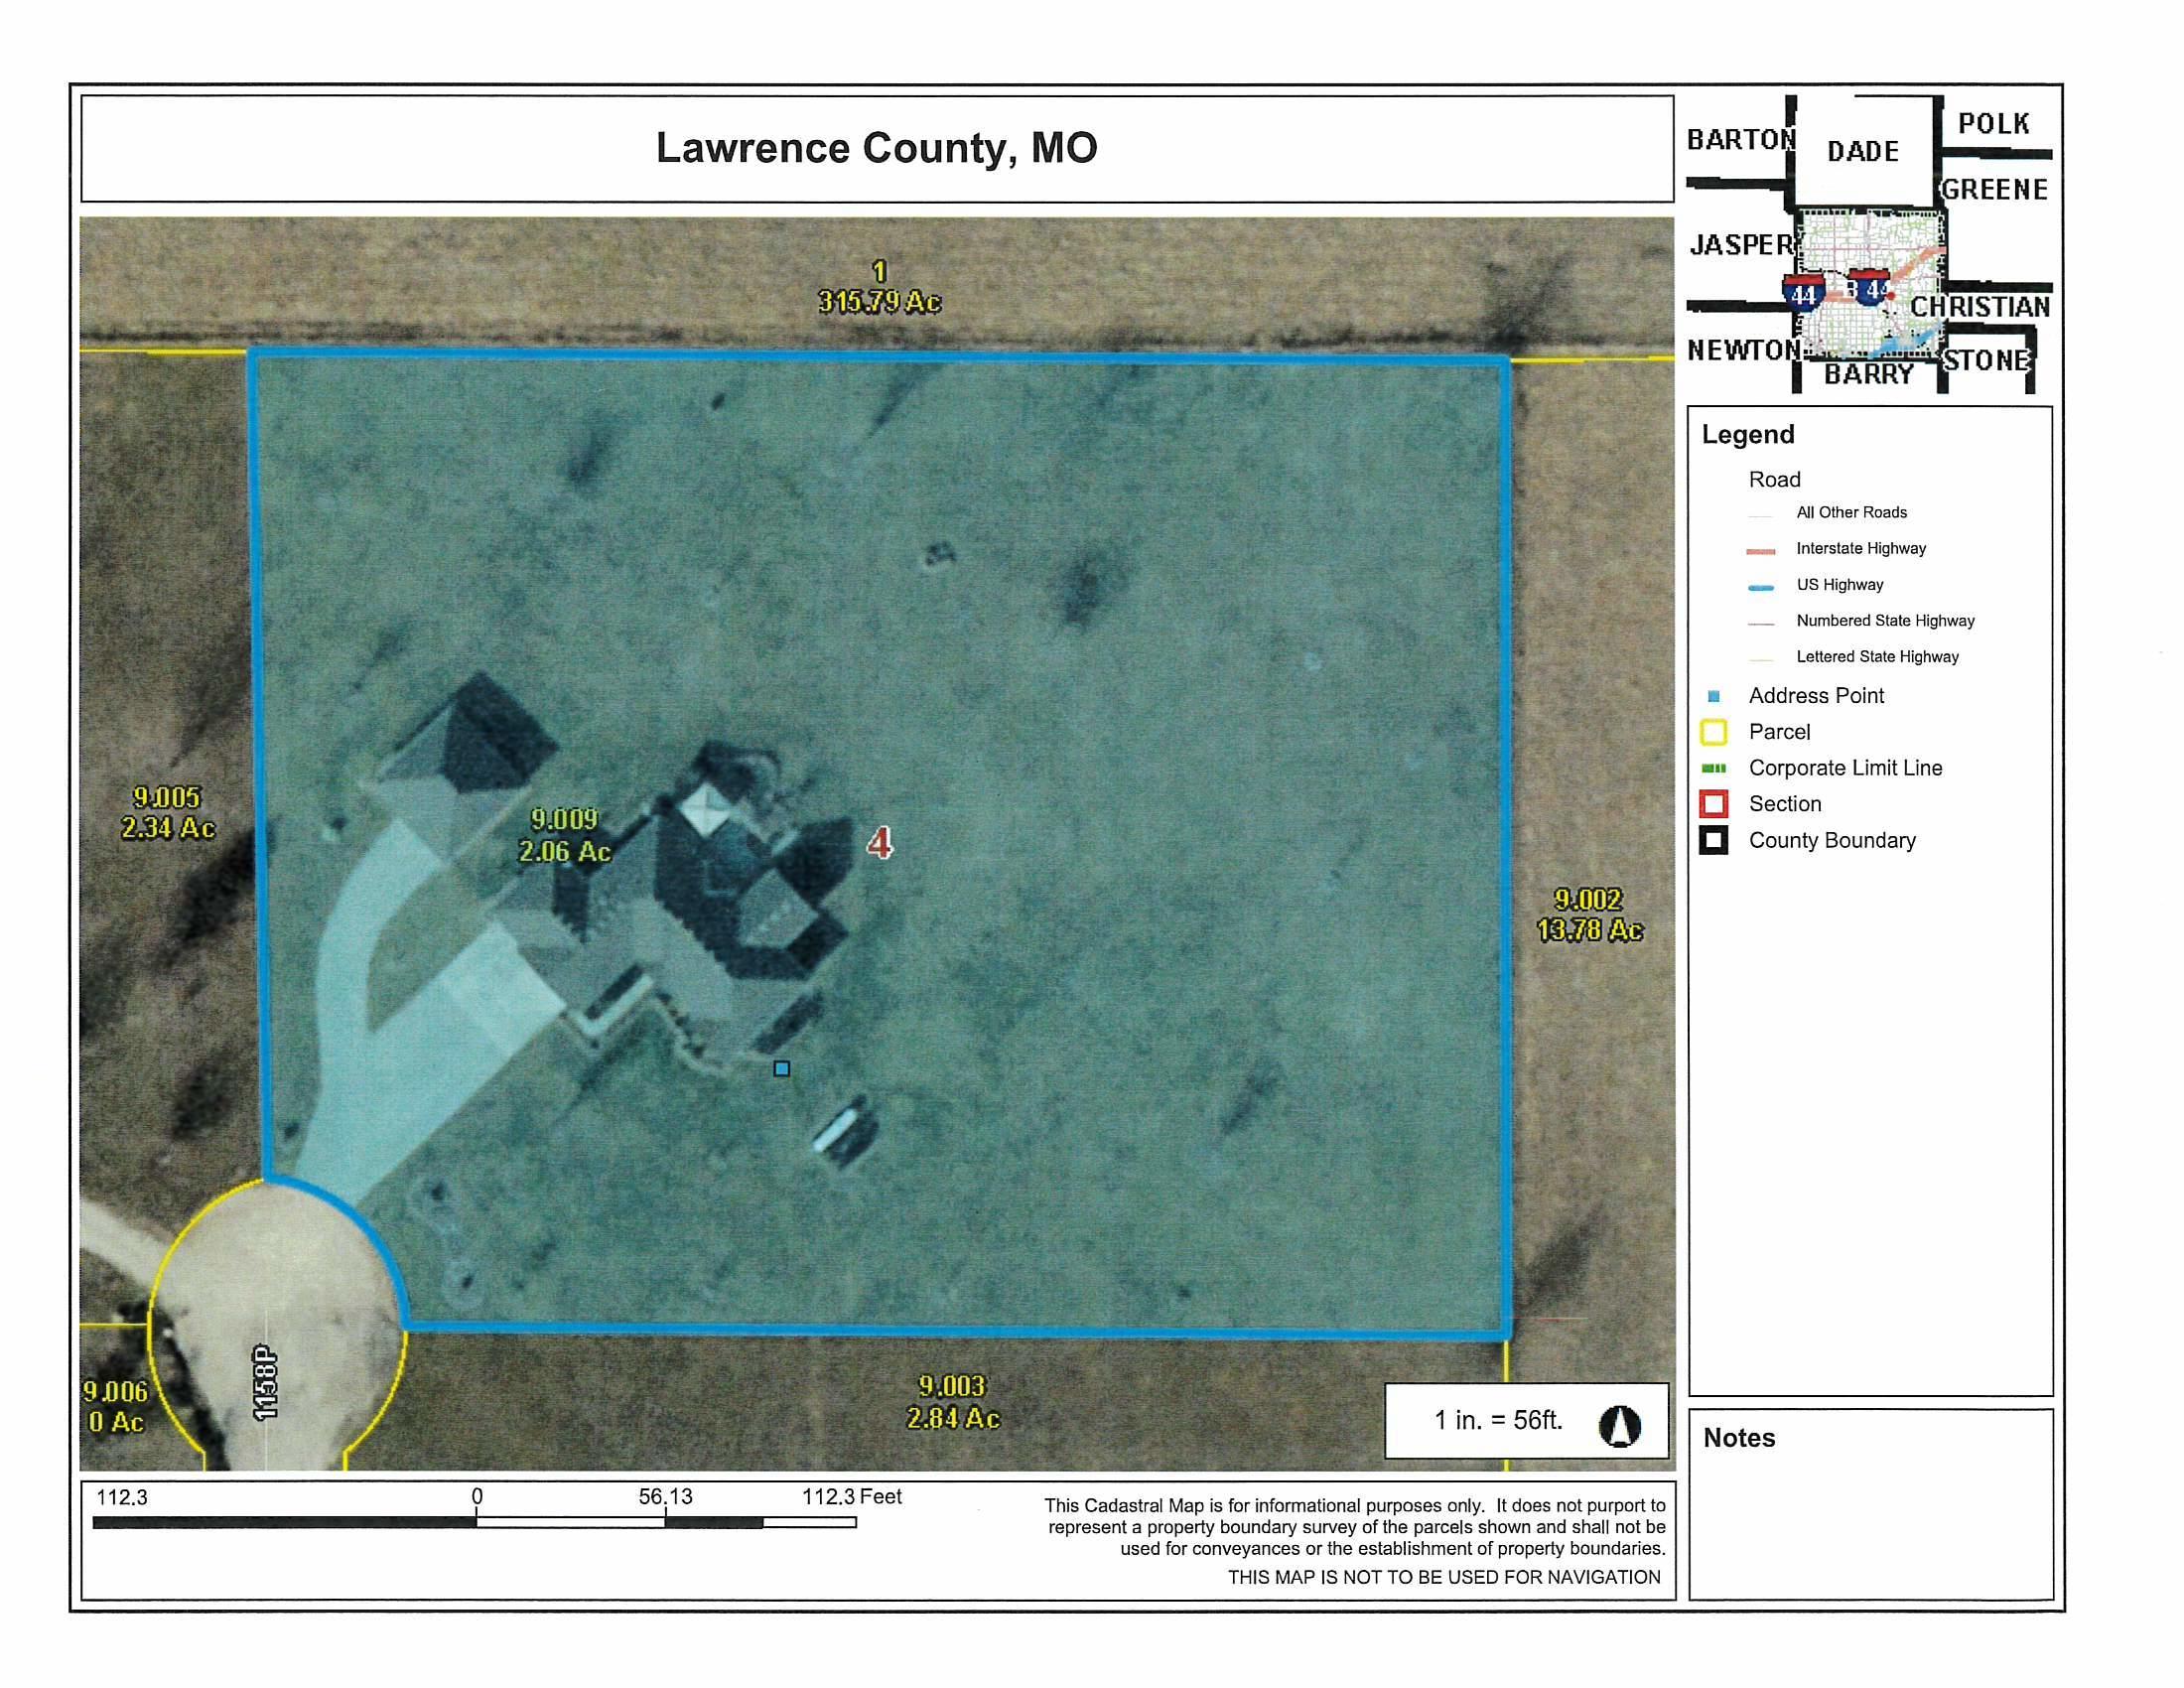Click the right I-44 shield on locator map

point(1870,287)
